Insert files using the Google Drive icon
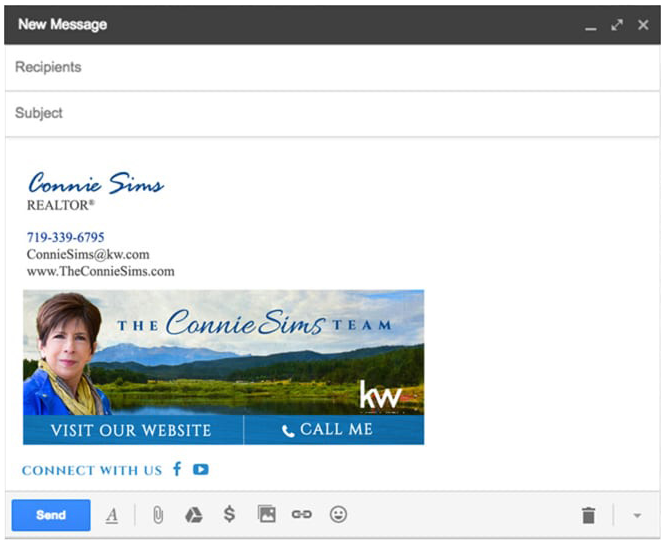This screenshot has height=544, width=664. (194, 515)
